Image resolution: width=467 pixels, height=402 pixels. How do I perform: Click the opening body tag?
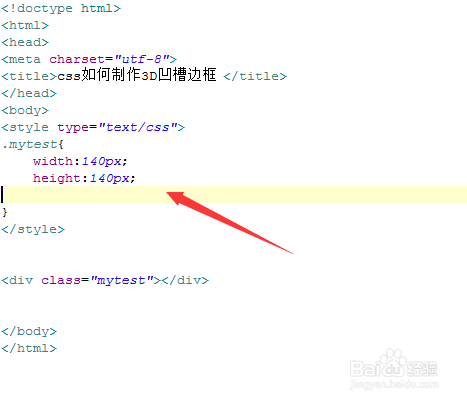(25, 110)
